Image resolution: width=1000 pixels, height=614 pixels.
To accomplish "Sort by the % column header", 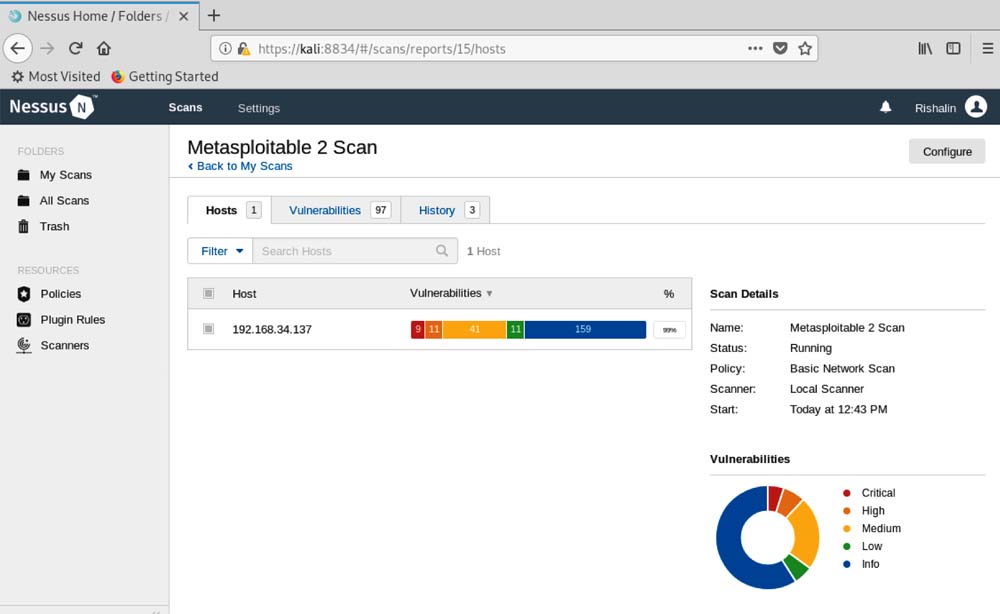I will click(668, 294).
